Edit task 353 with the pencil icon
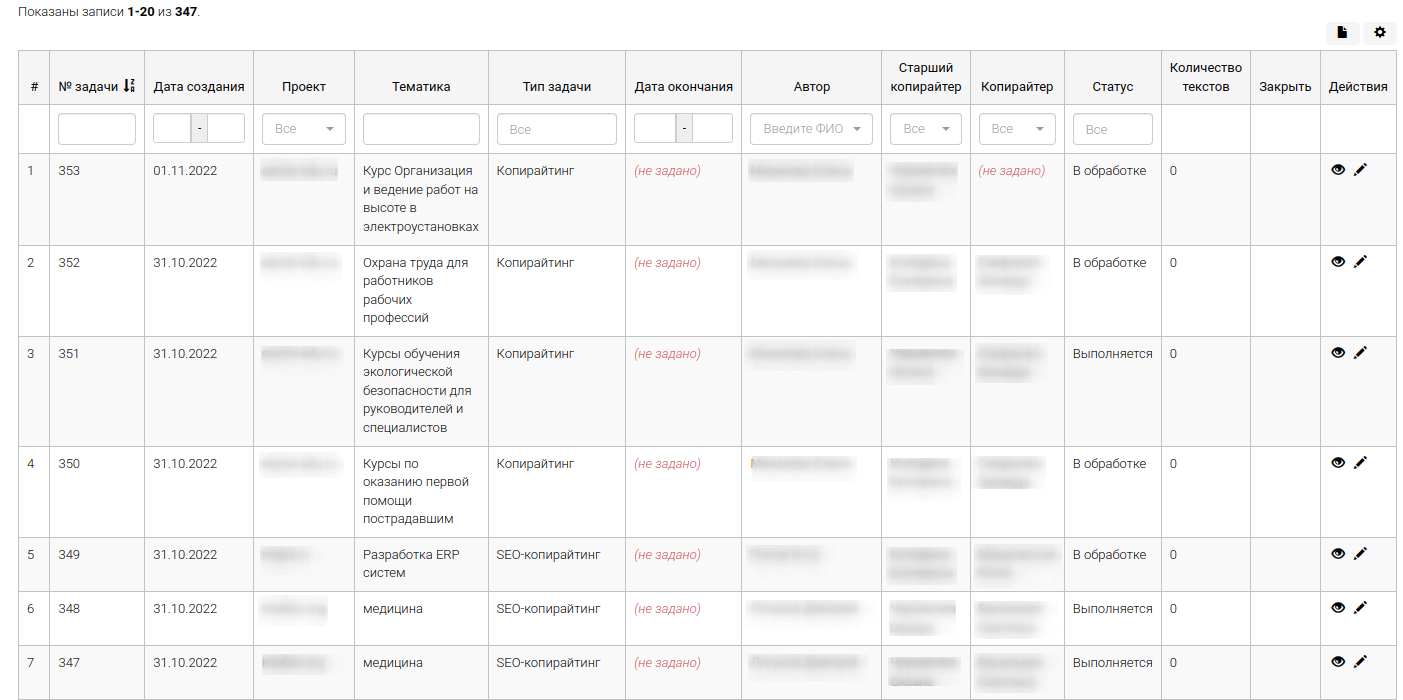The height and width of the screenshot is (700, 1403). 1360,170
